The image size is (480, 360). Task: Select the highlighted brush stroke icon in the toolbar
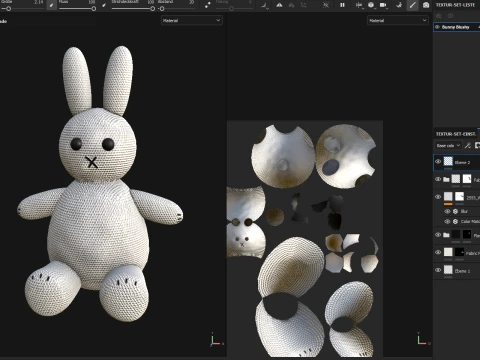point(413,5)
